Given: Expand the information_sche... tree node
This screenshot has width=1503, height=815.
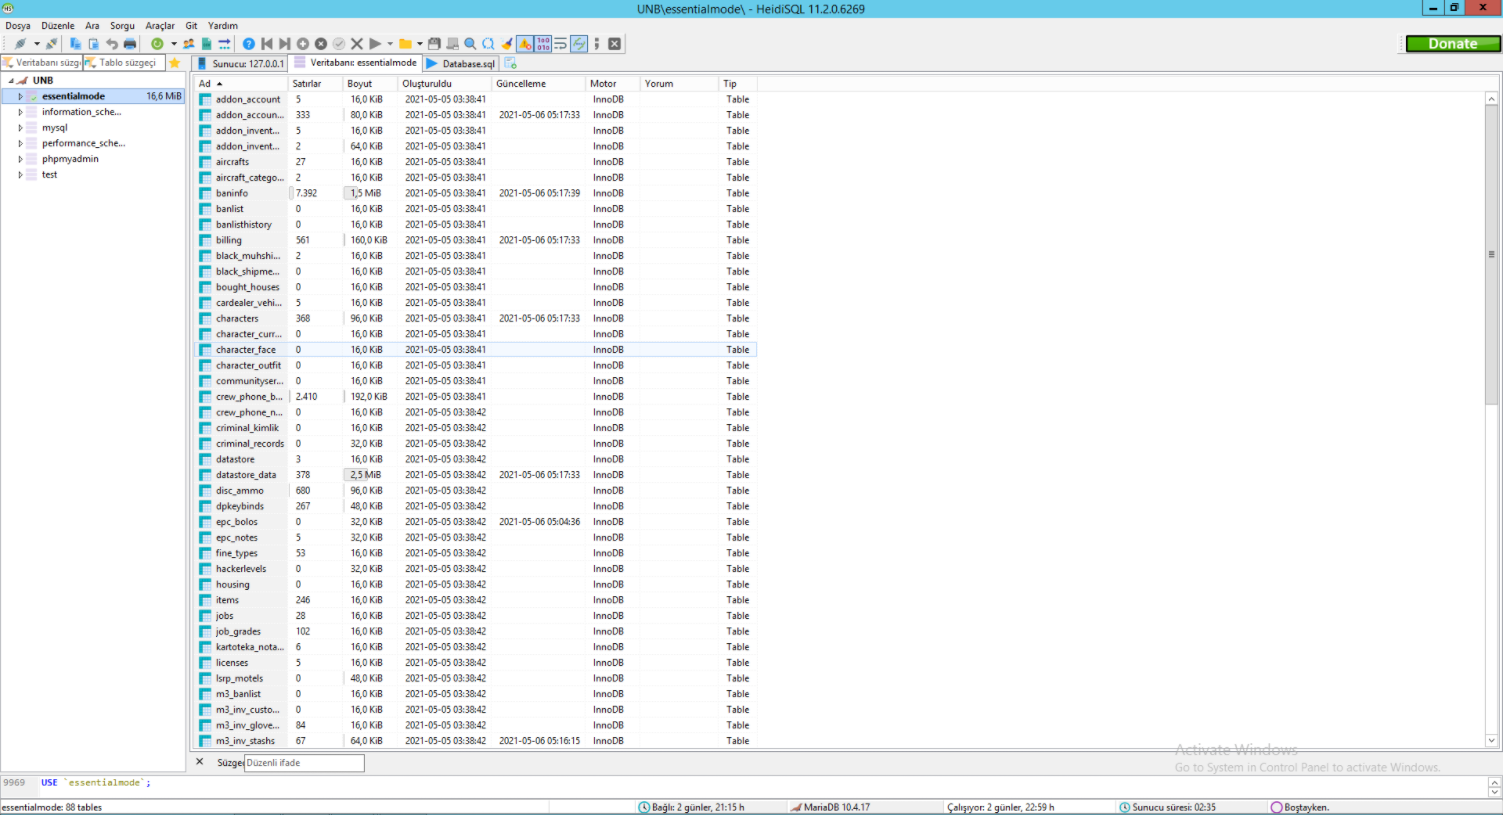Looking at the screenshot, I should [20, 112].
